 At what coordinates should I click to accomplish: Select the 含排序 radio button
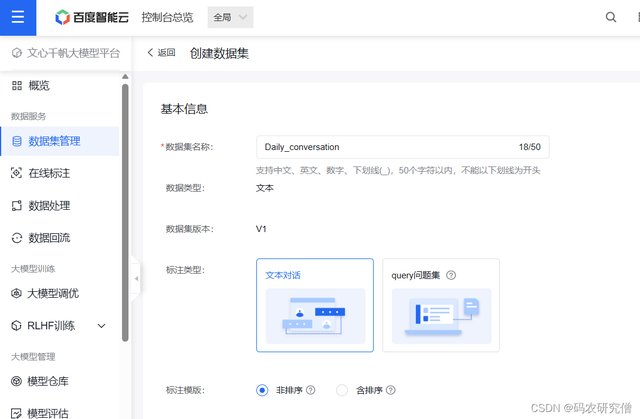point(342,390)
